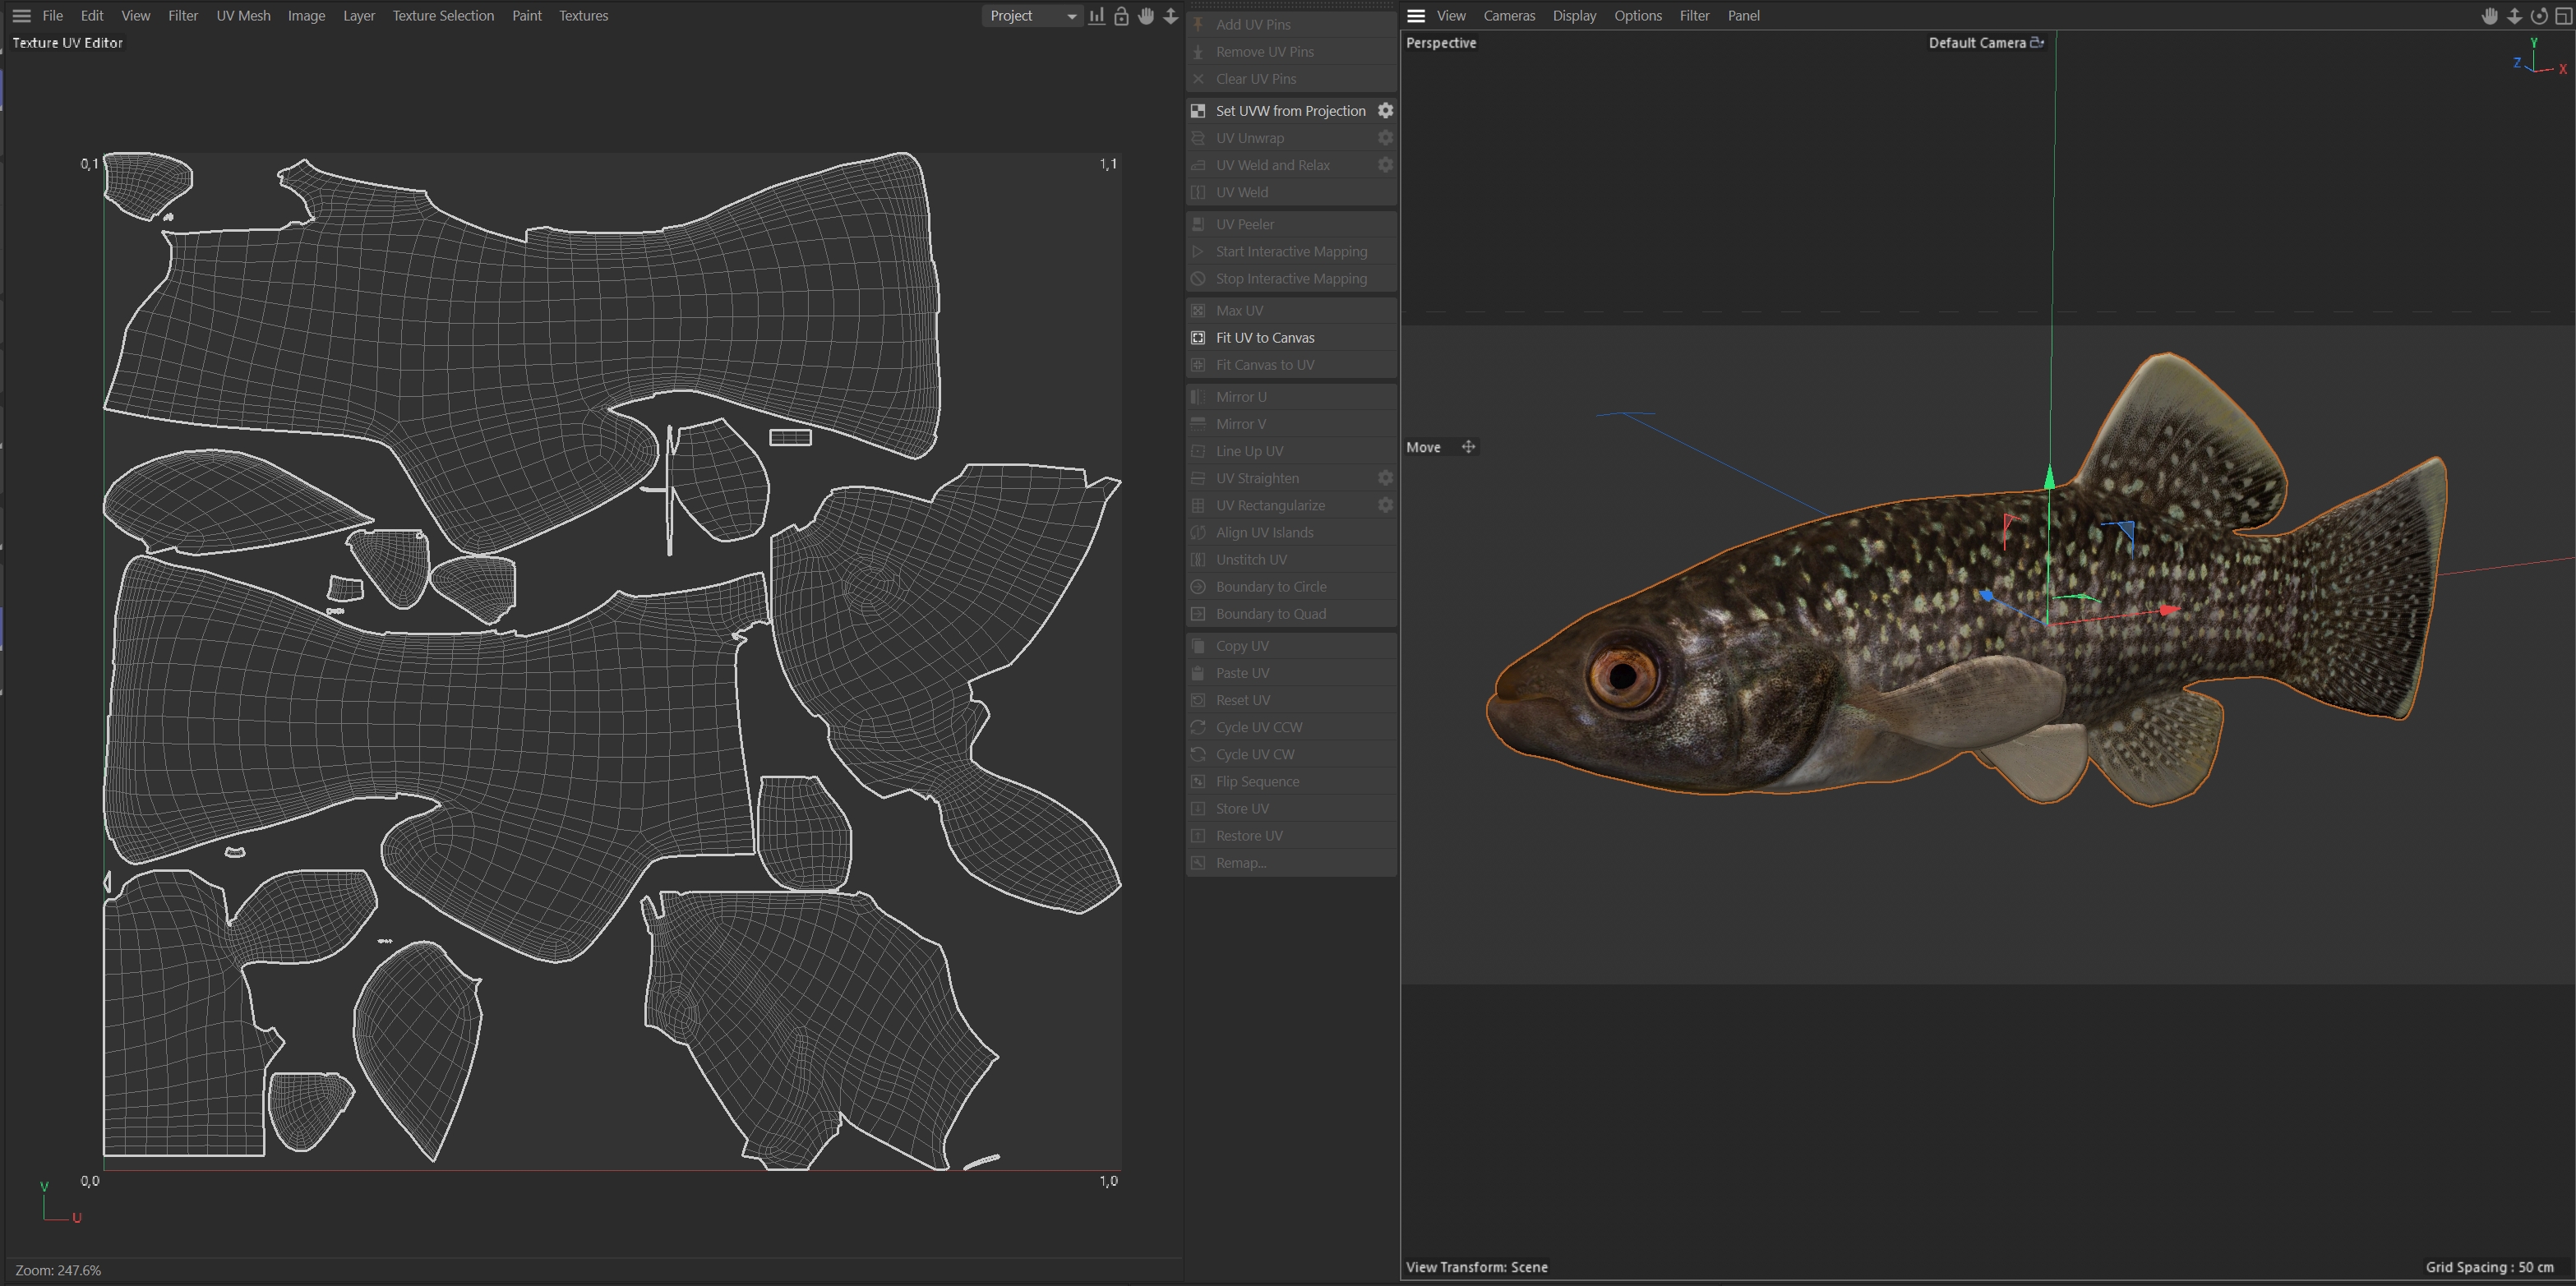Open Set UVW from Projection settings gear
The image size is (2576, 1286).
1385,111
